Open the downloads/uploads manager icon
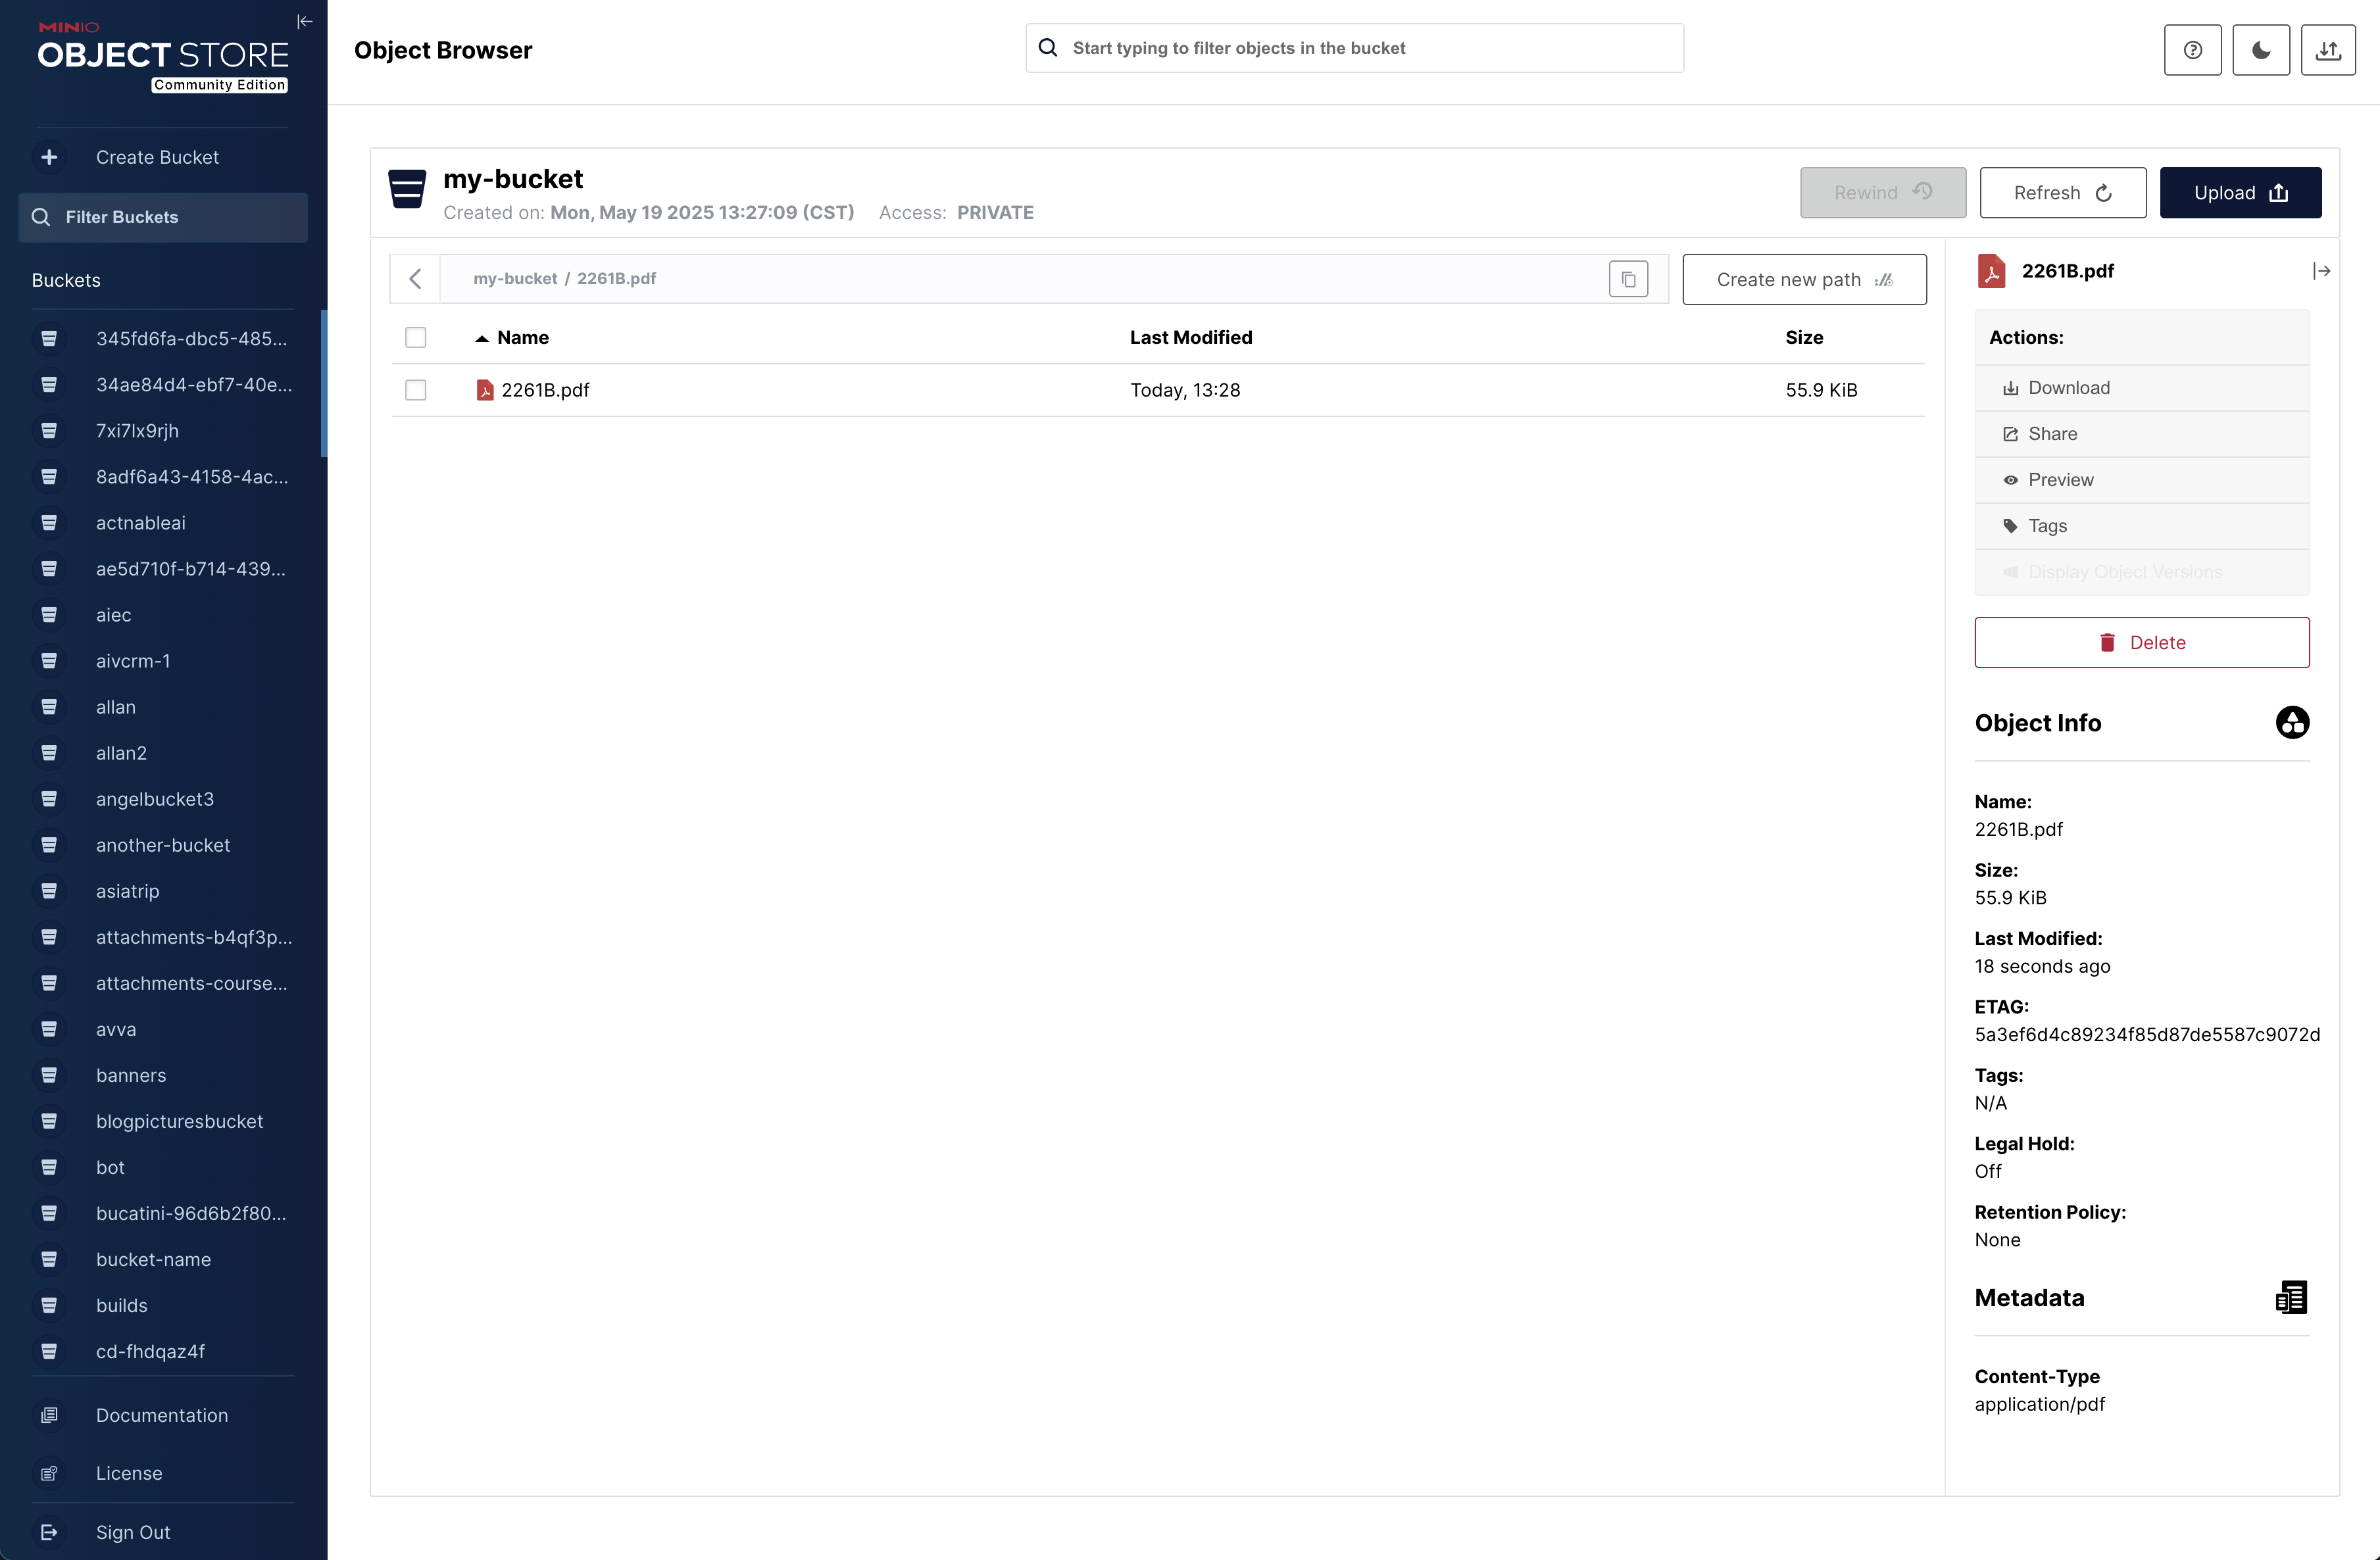The height and width of the screenshot is (1560, 2380). click(2328, 50)
